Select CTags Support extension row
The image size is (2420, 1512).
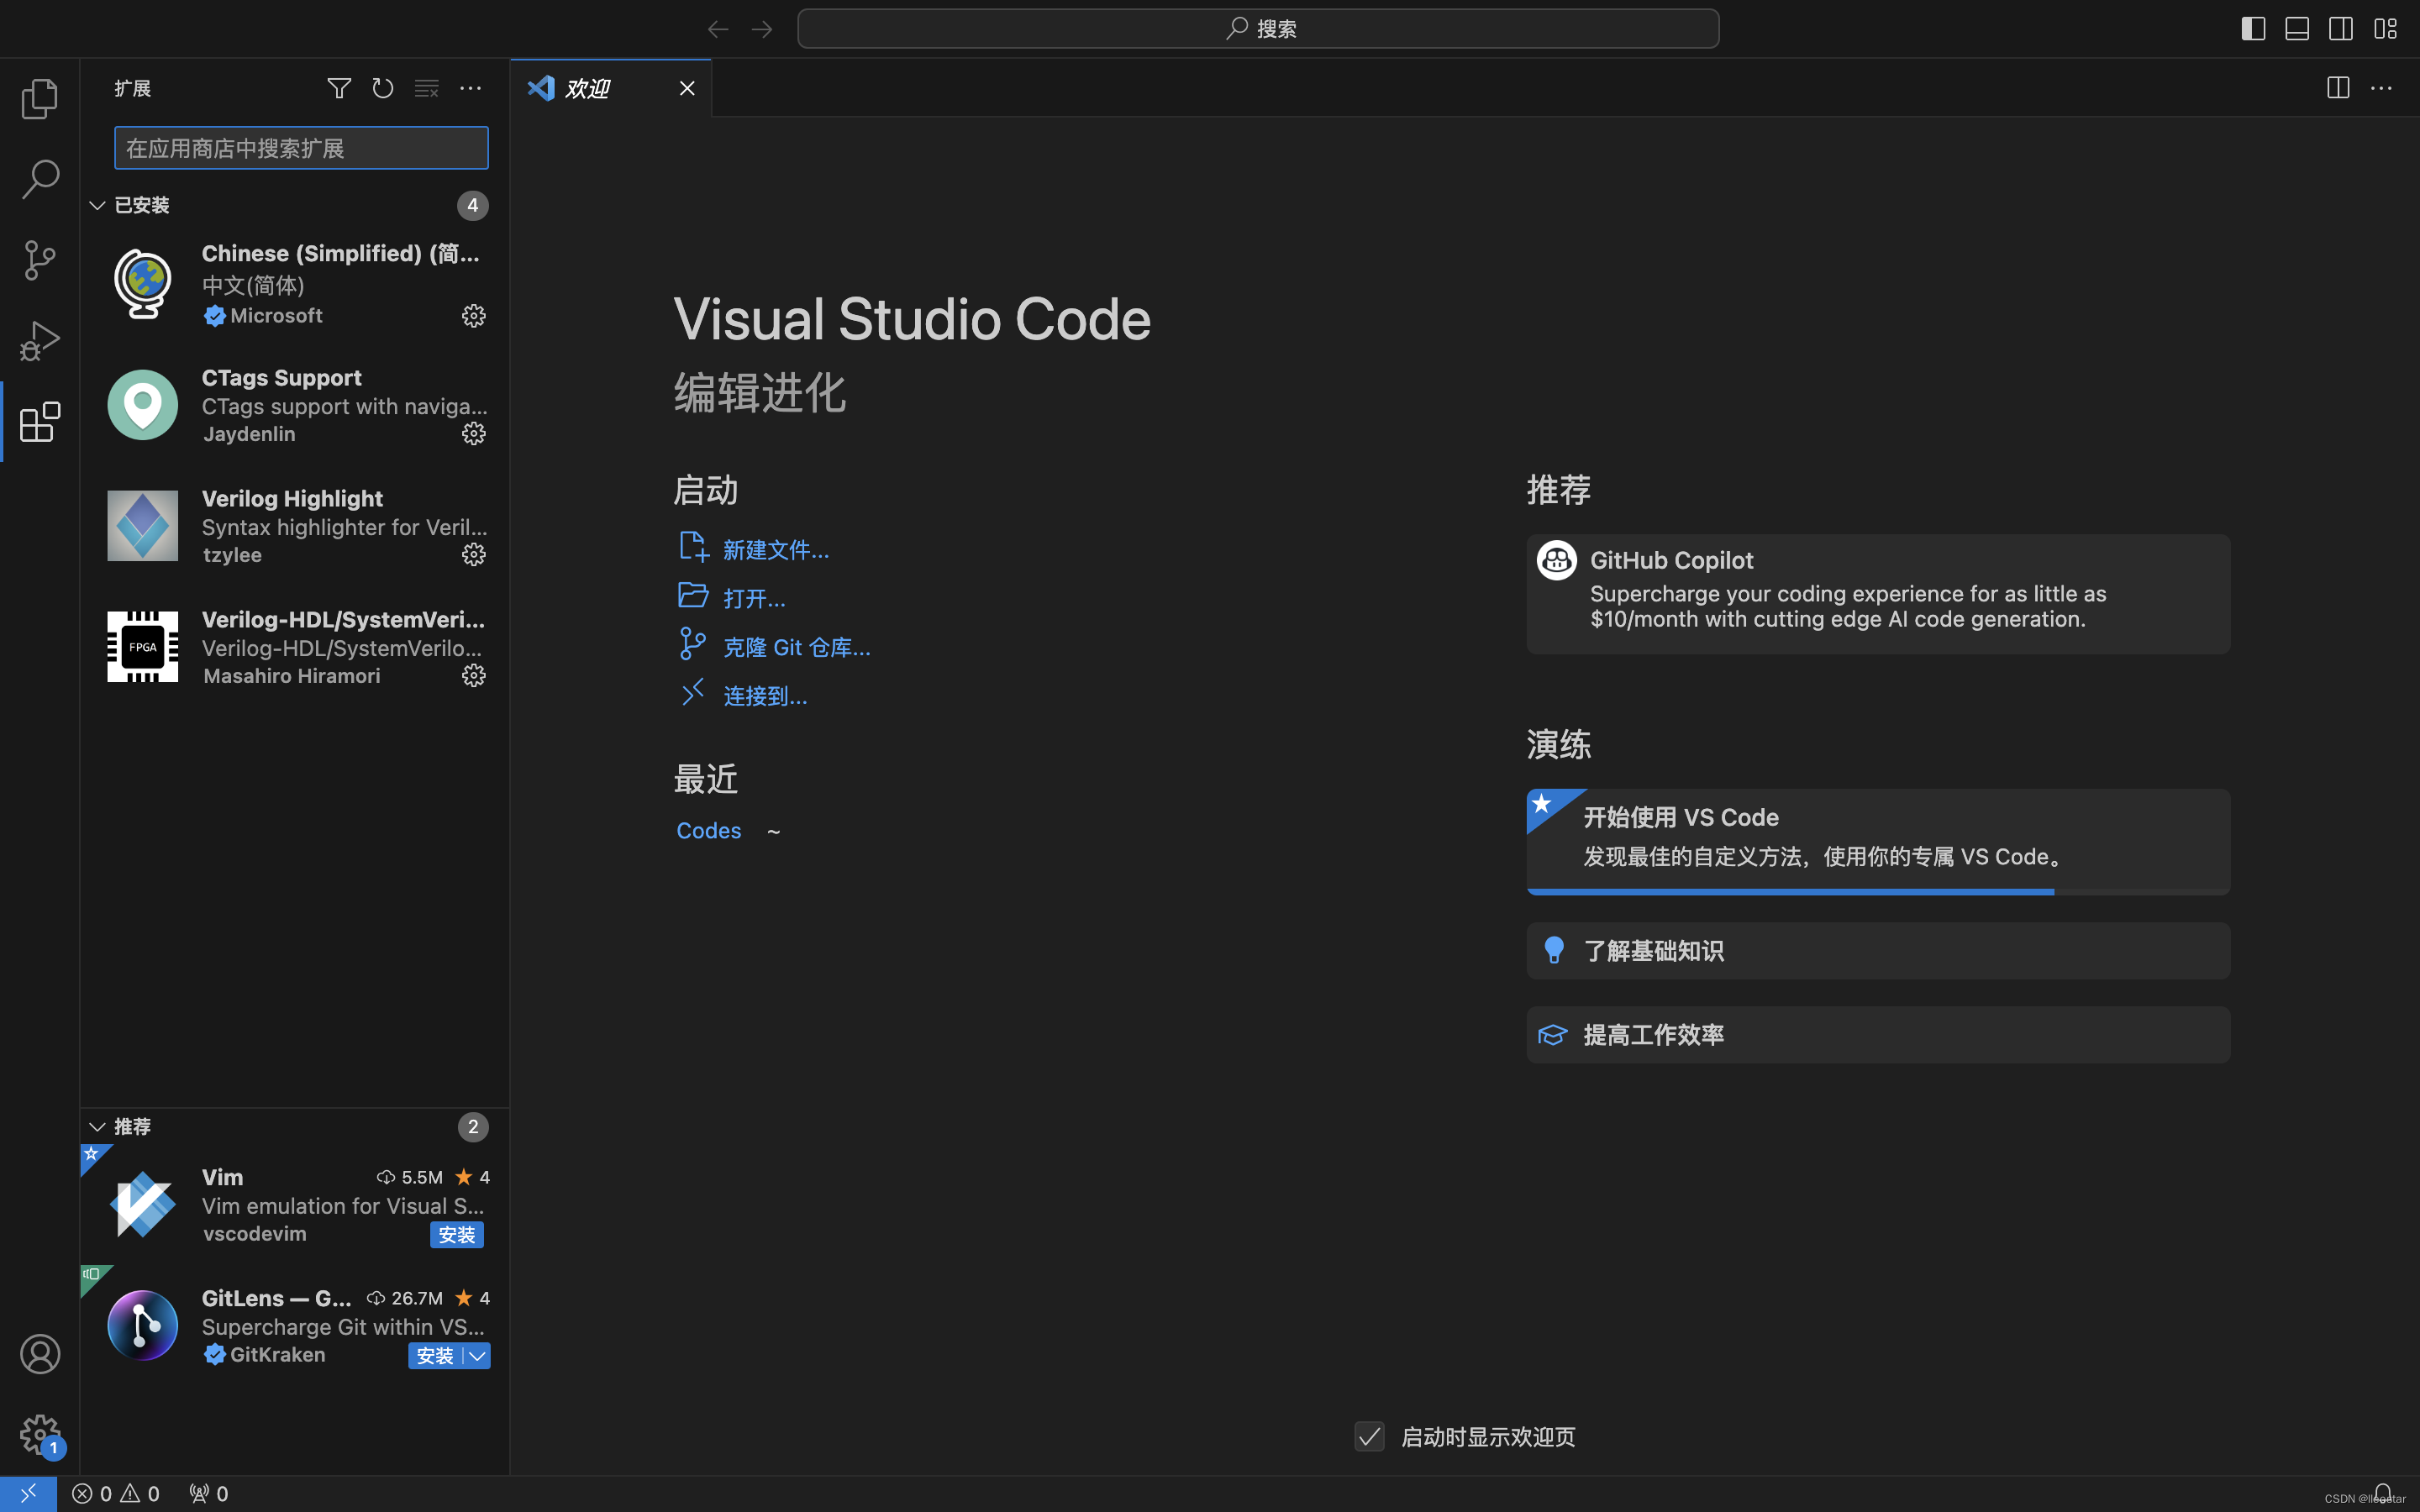pyautogui.click(x=295, y=405)
